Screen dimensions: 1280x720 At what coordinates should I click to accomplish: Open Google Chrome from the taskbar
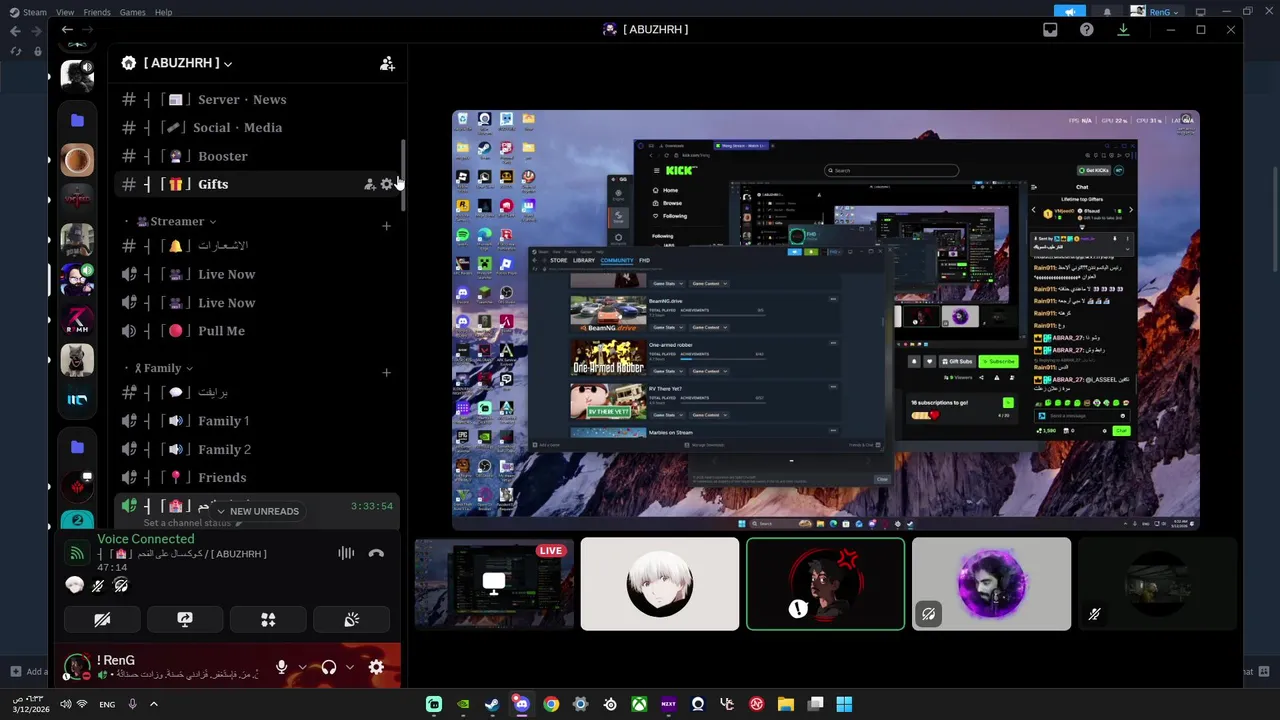[x=551, y=704]
